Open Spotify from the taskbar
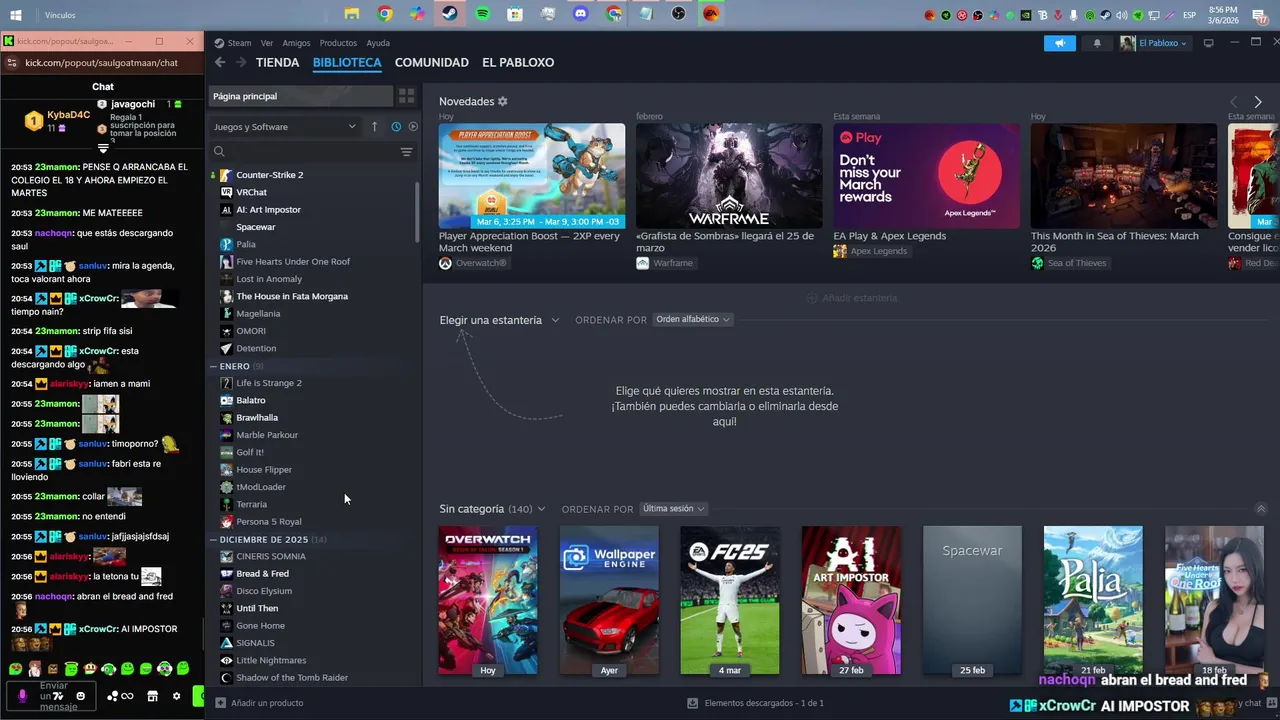Viewport: 1280px width, 720px height. [x=483, y=14]
